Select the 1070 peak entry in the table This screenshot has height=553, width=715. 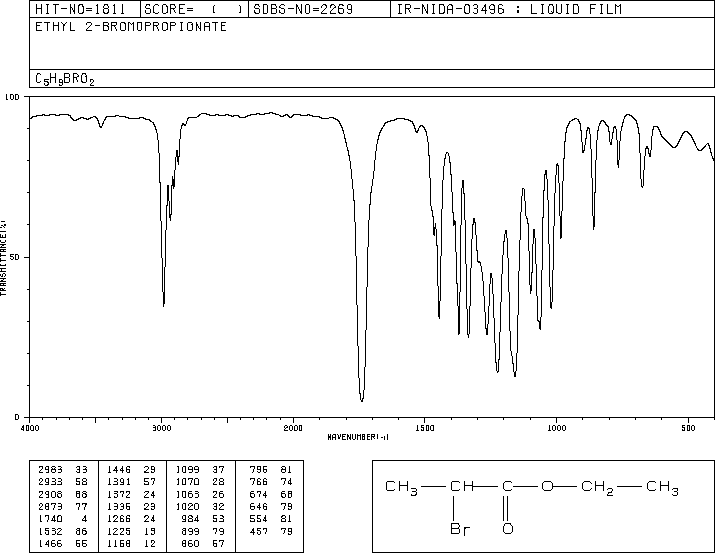click(200, 482)
